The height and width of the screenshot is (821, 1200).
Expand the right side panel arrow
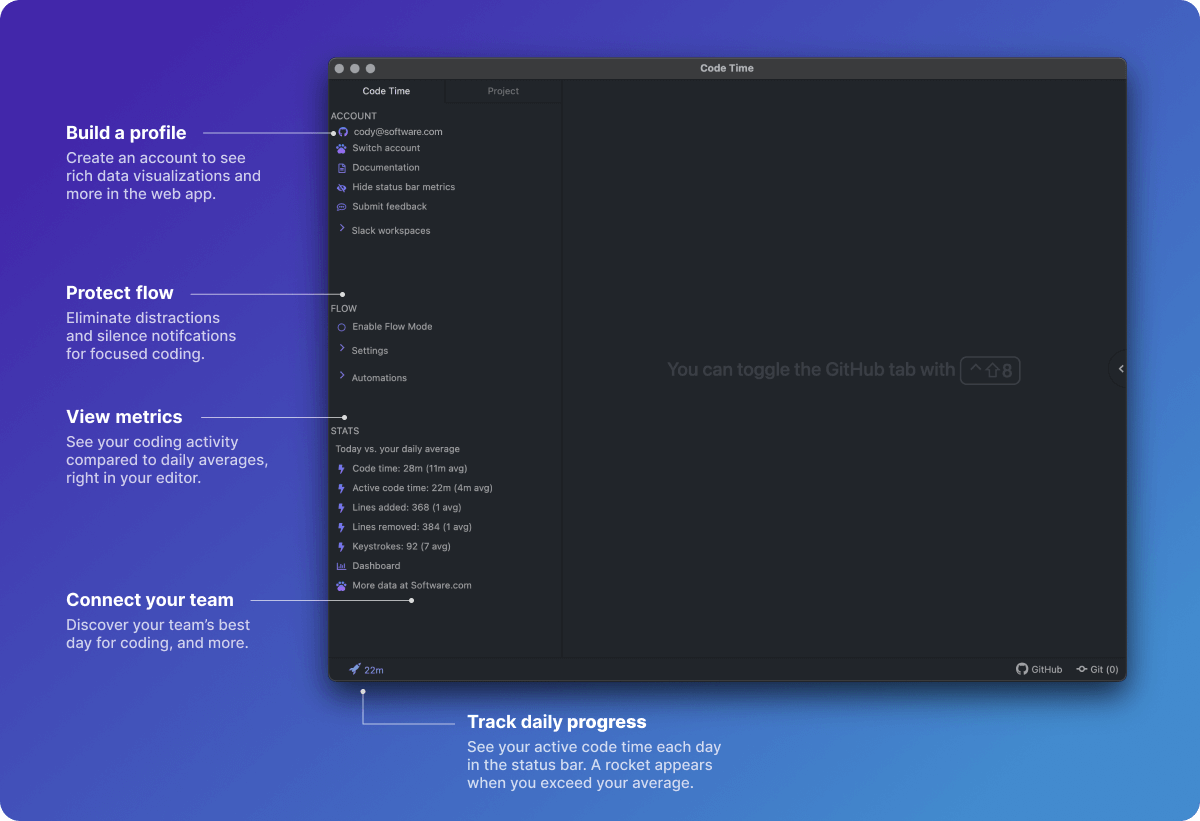1121,369
